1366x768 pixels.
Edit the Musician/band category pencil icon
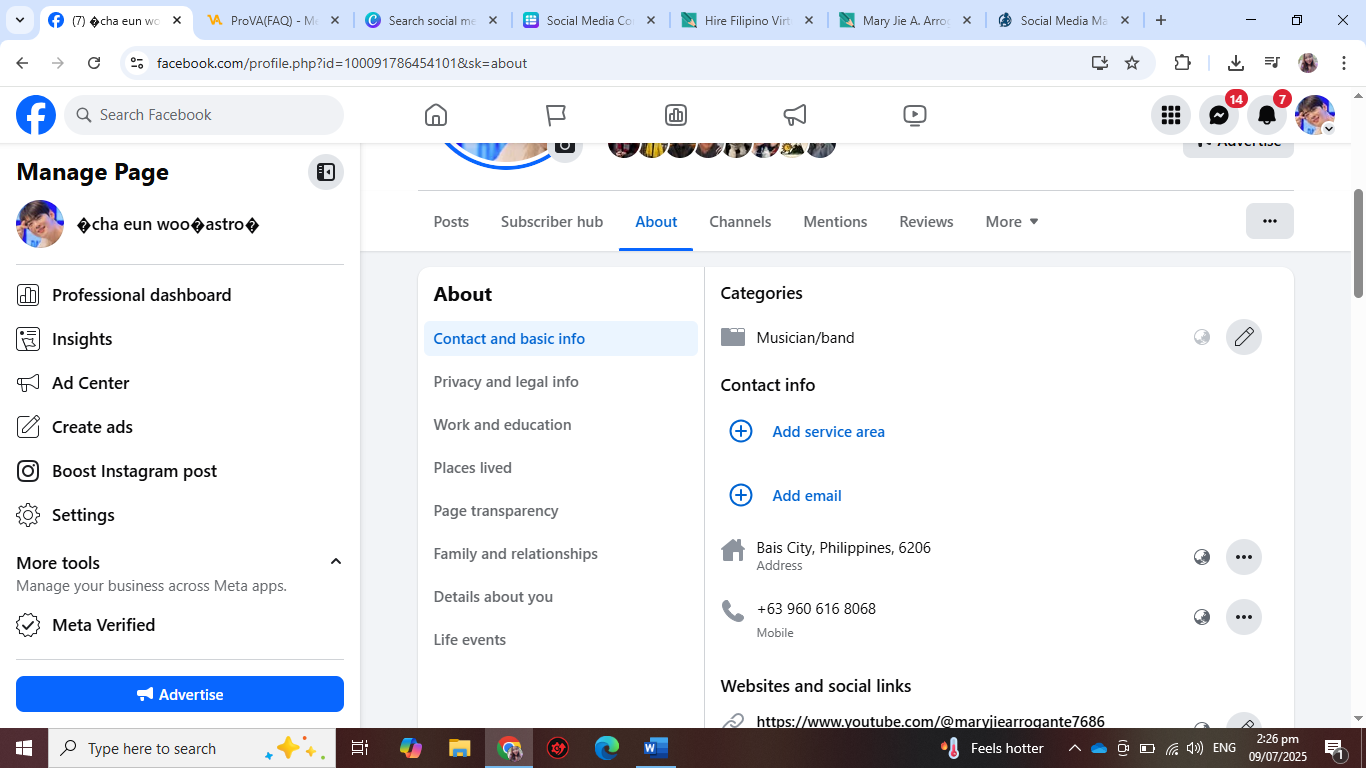click(x=1244, y=337)
